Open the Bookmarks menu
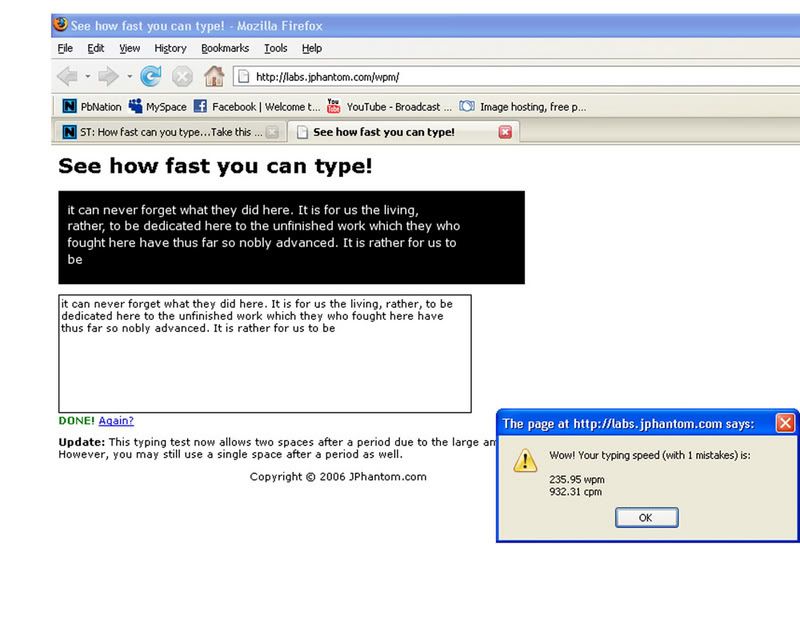Screen dimensions: 800x640 [225, 48]
